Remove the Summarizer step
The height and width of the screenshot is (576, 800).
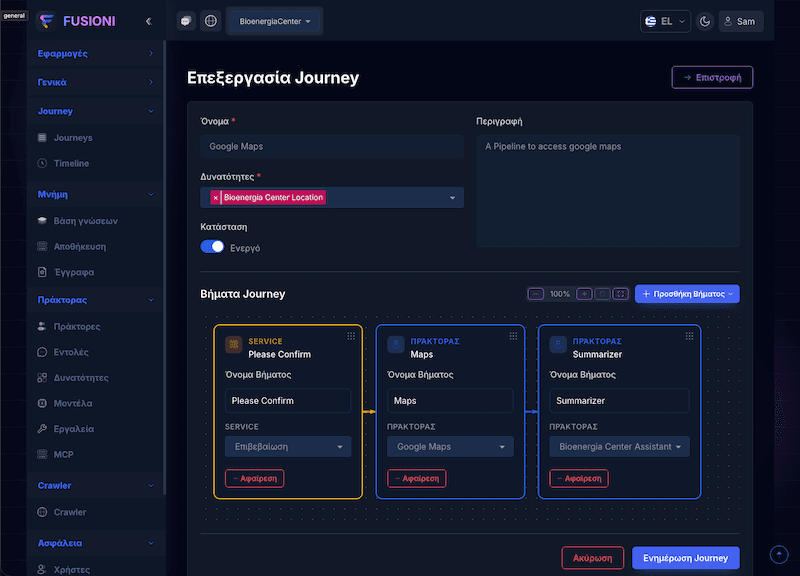click(579, 479)
